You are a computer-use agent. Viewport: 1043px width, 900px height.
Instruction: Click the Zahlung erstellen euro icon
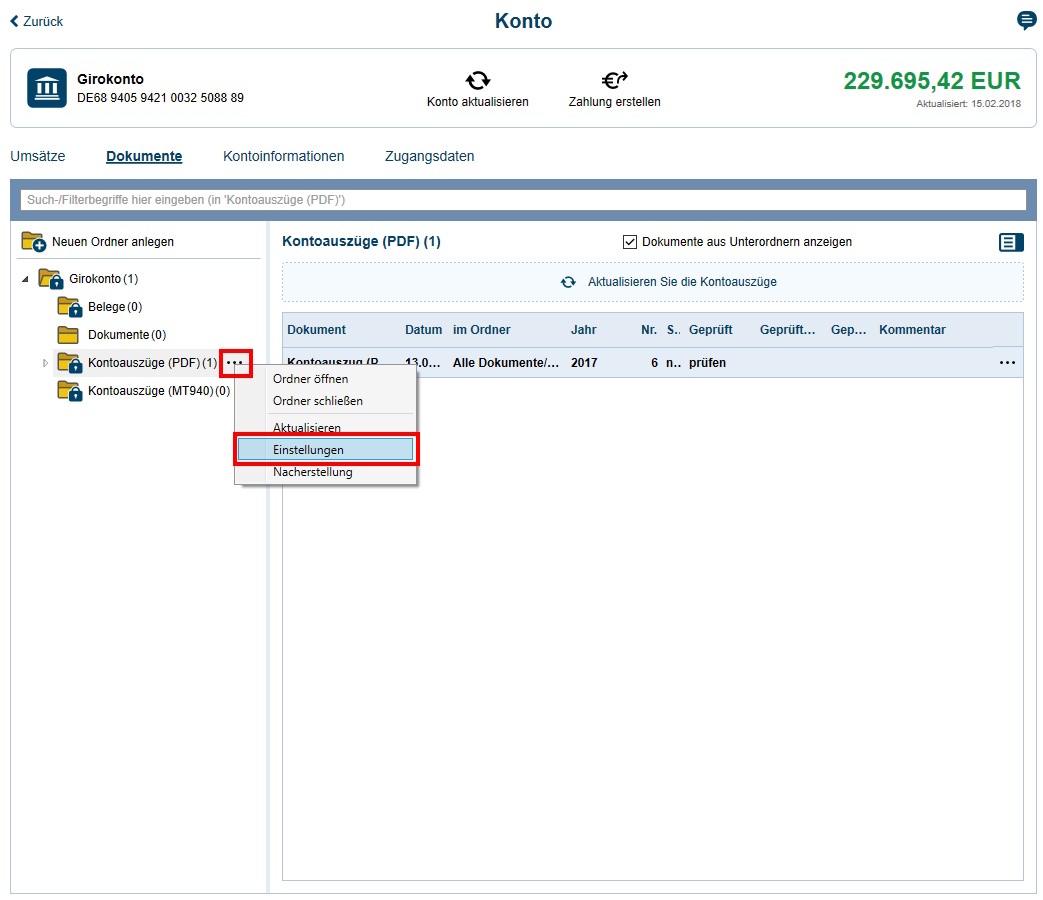[x=614, y=81]
